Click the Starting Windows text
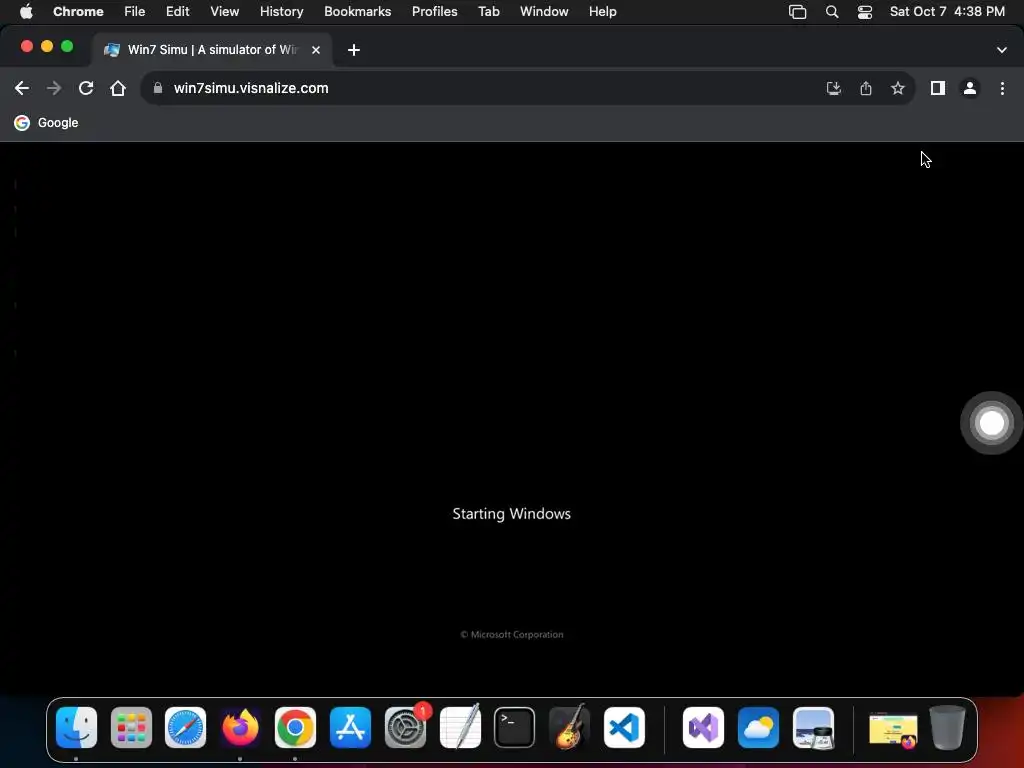The height and width of the screenshot is (768, 1024). [x=511, y=514]
